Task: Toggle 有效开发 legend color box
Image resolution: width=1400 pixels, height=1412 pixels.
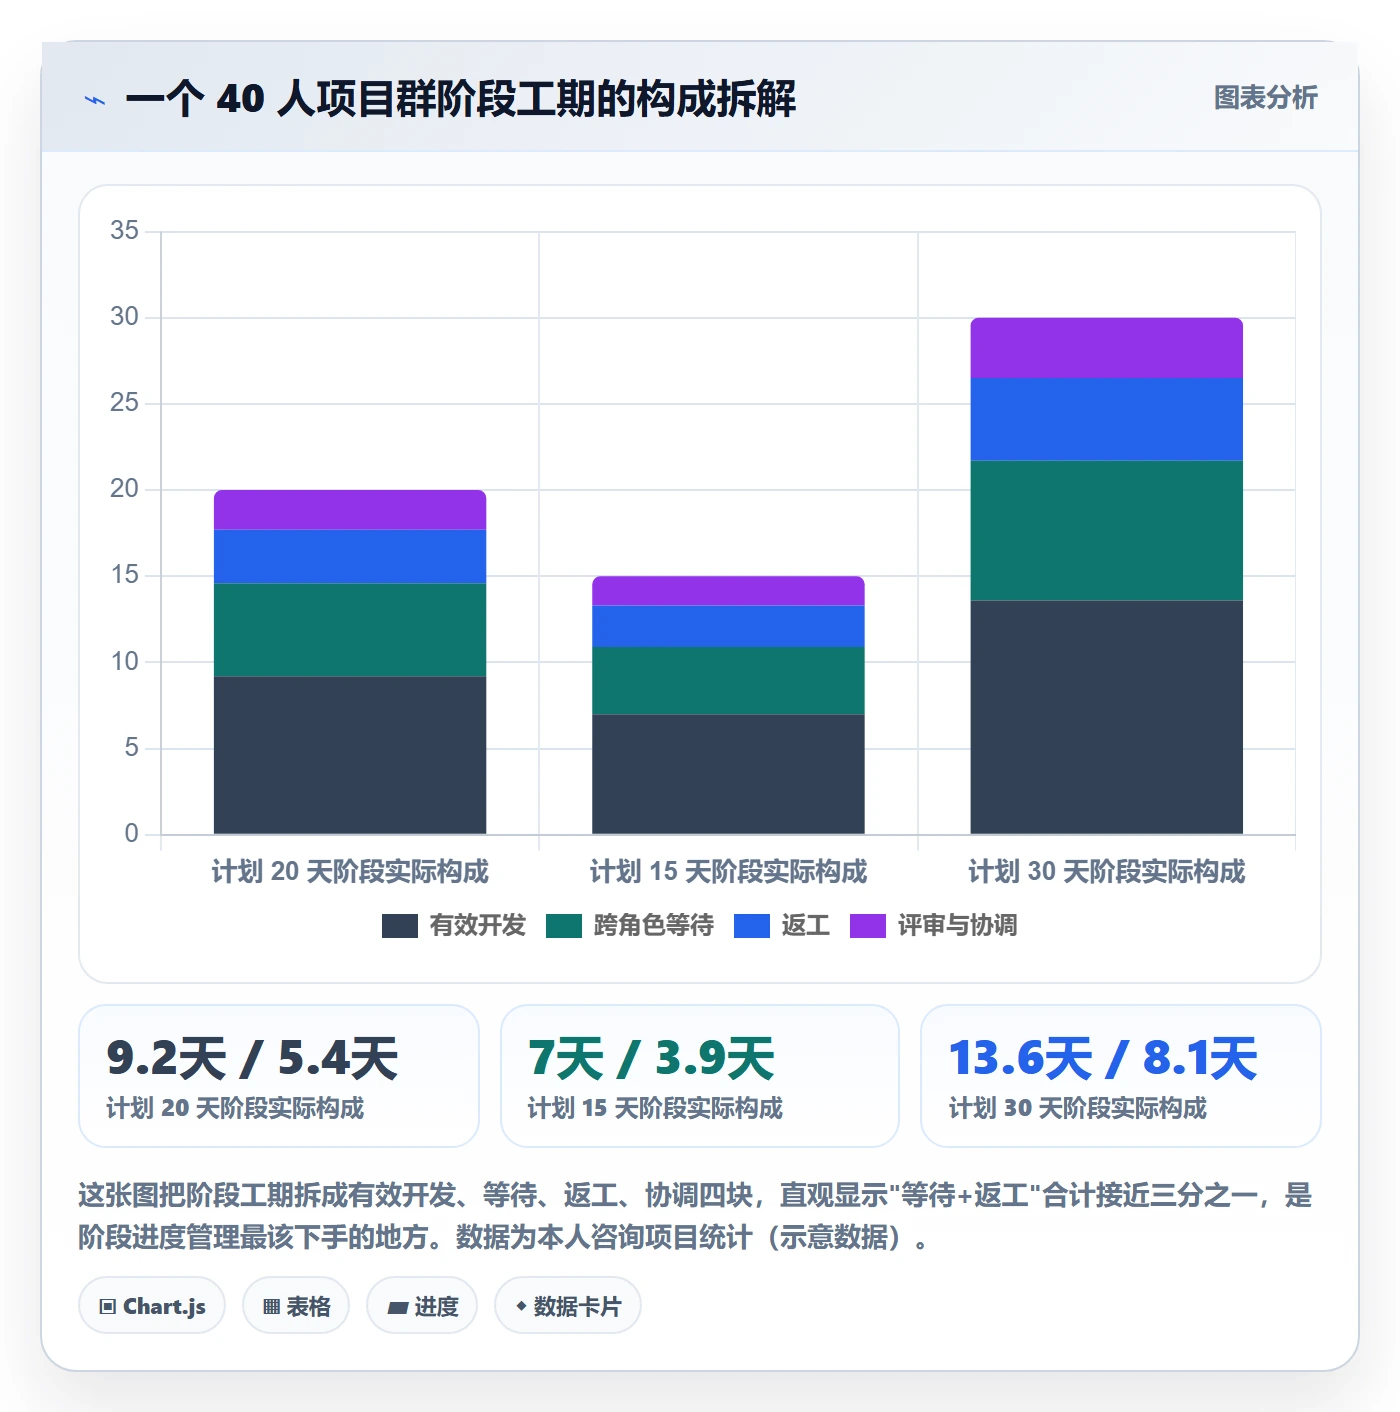Action: [399, 926]
